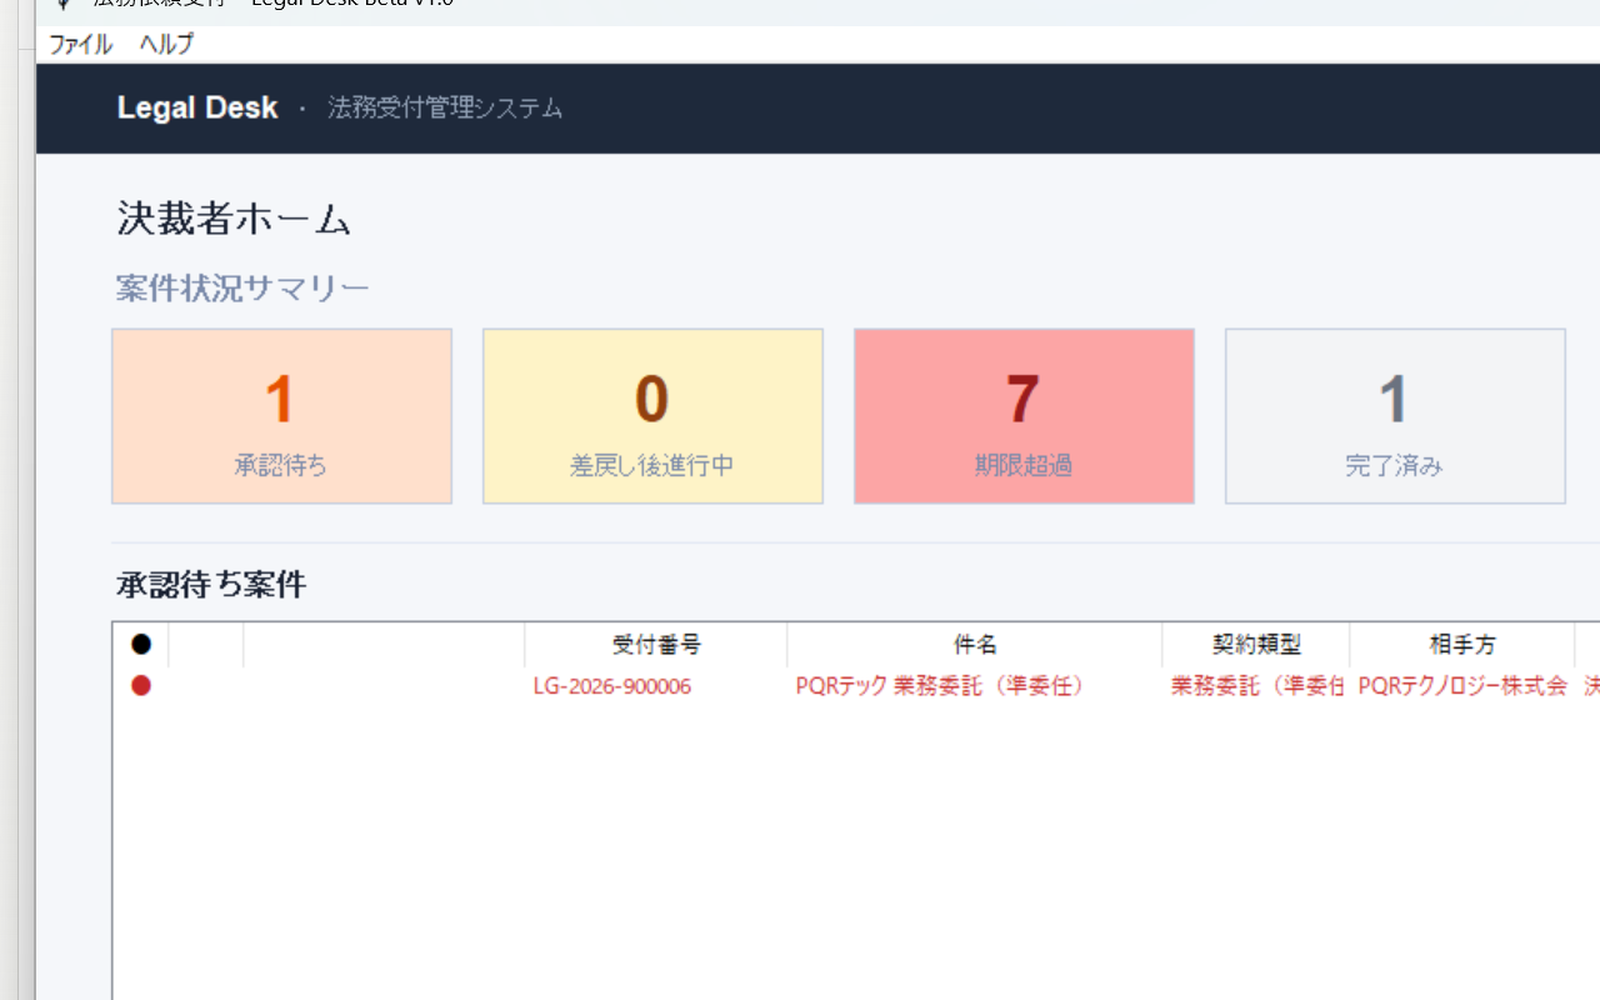Select the 承認待ち summary card showing 1

281,415
